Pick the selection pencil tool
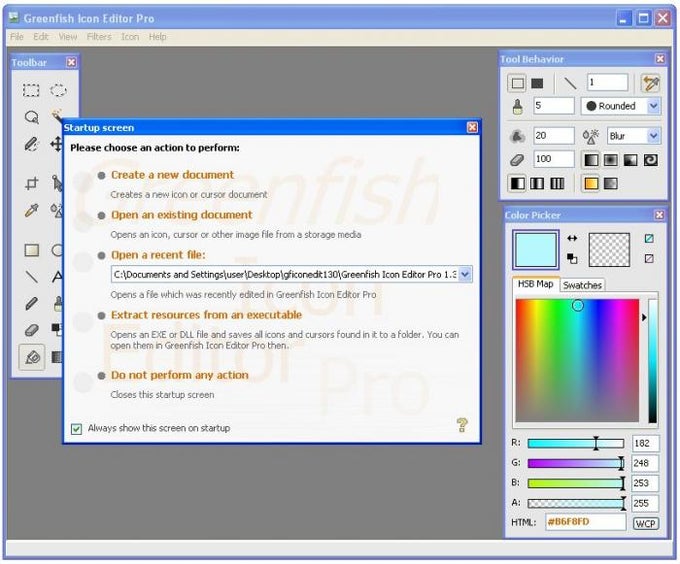The width and height of the screenshot is (680, 564). click(x=31, y=144)
